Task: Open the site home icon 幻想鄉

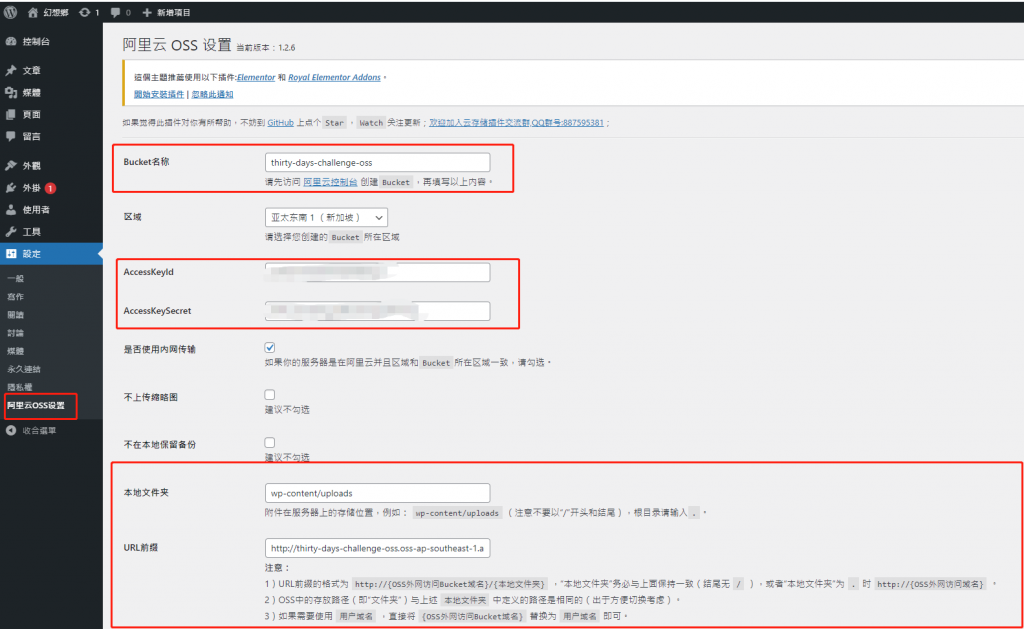Action: [x=33, y=12]
